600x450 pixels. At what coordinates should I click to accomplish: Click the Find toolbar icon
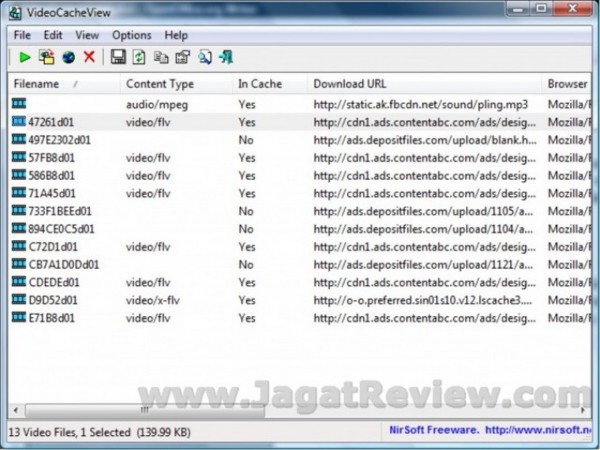pos(205,57)
